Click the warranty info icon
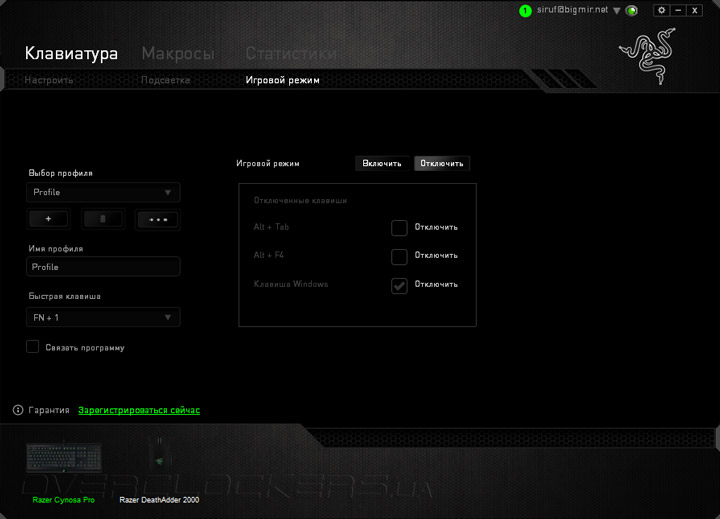Screen dimensions: 720x519 pyautogui.click(x=18, y=410)
